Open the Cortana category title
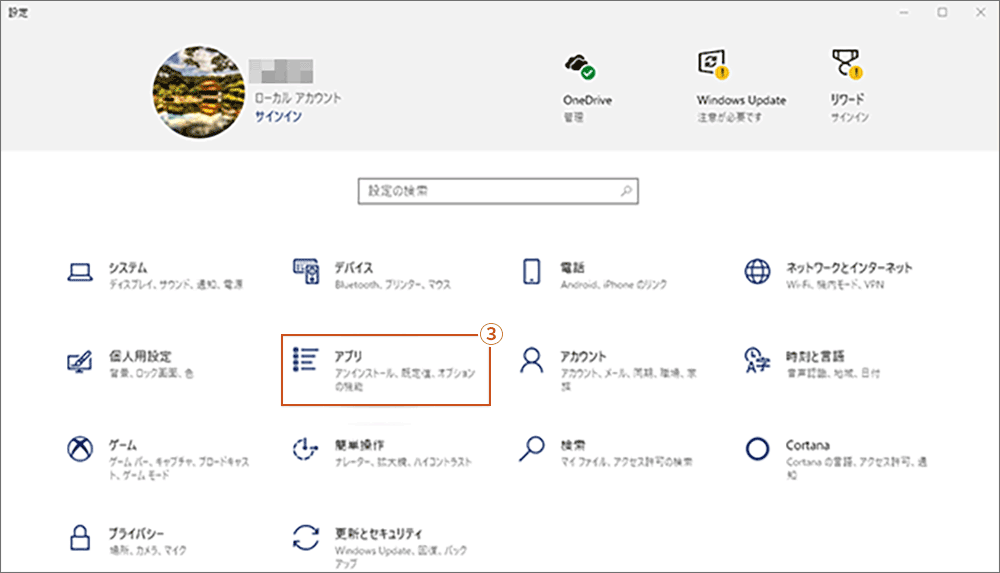 pyautogui.click(x=807, y=445)
